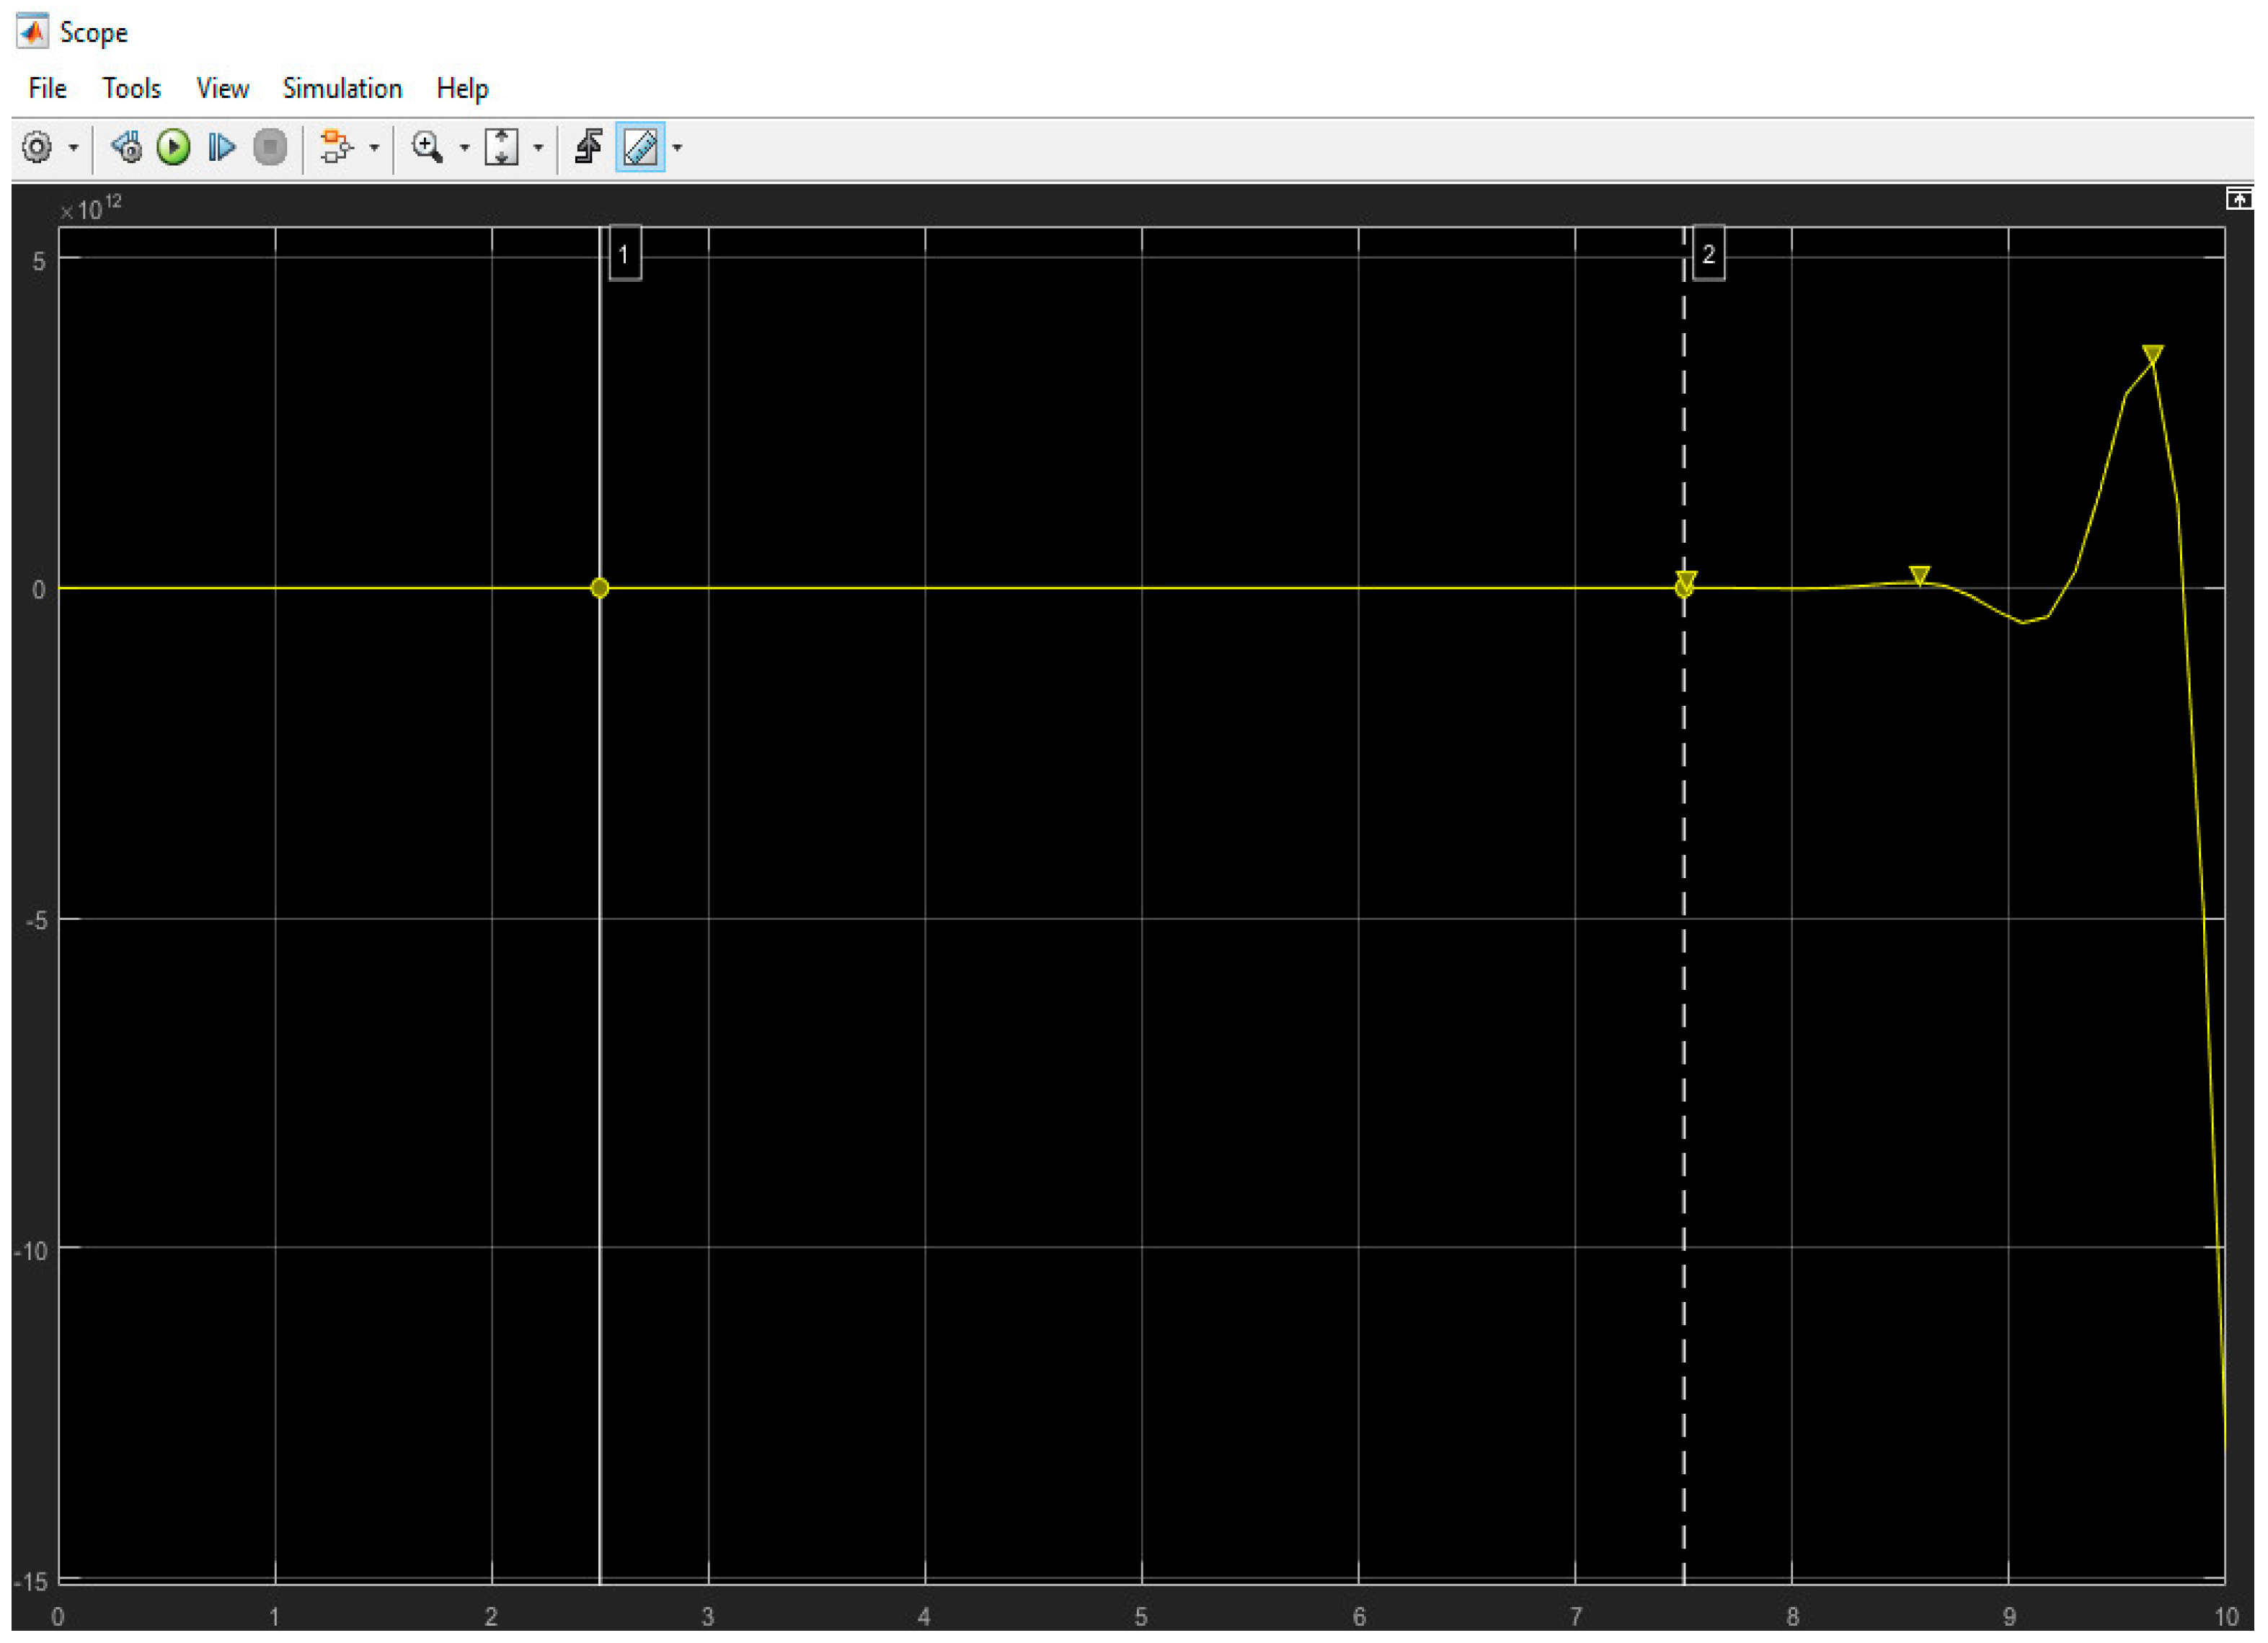
Task: Toggle the Cursor Measurements button
Action: point(640,148)
